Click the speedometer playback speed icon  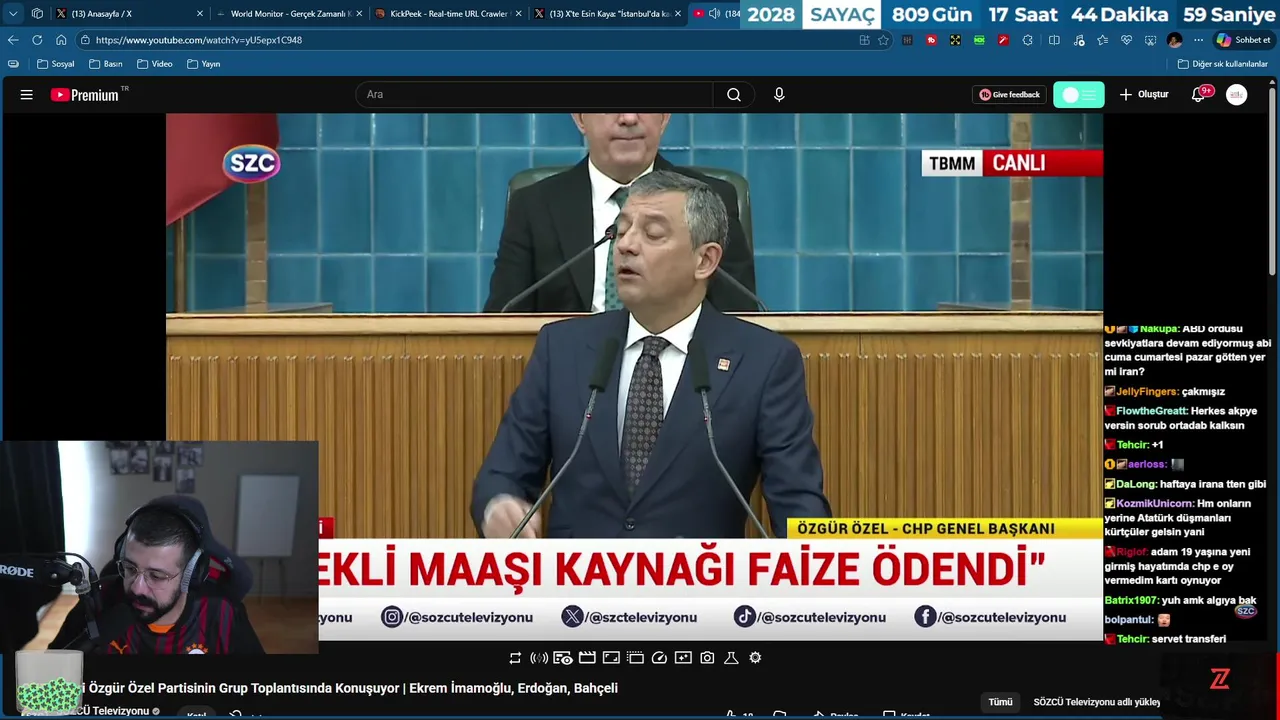659,658
